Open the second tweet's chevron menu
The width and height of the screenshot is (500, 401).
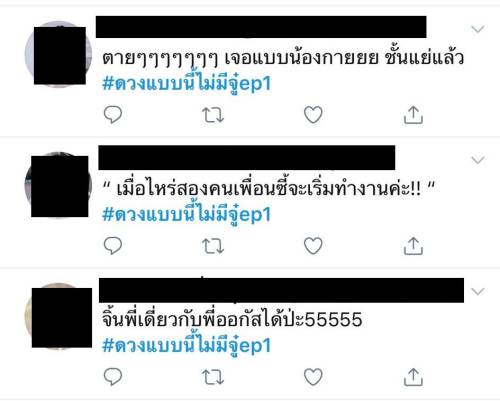(478, 160)
